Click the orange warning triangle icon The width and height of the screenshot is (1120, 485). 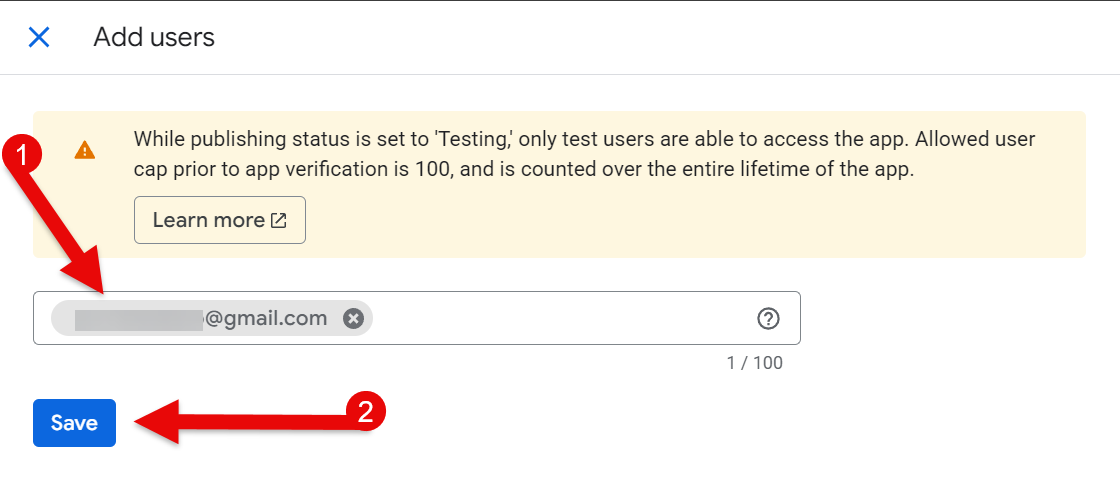point(85,151)
